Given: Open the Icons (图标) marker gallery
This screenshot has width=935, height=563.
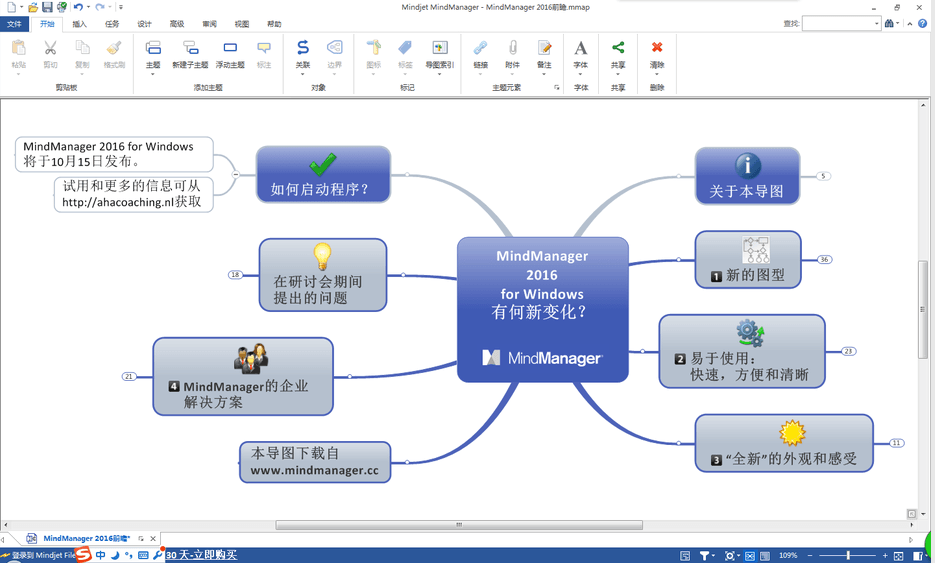Looking at the screenshot, I should (x=374, y=48).
